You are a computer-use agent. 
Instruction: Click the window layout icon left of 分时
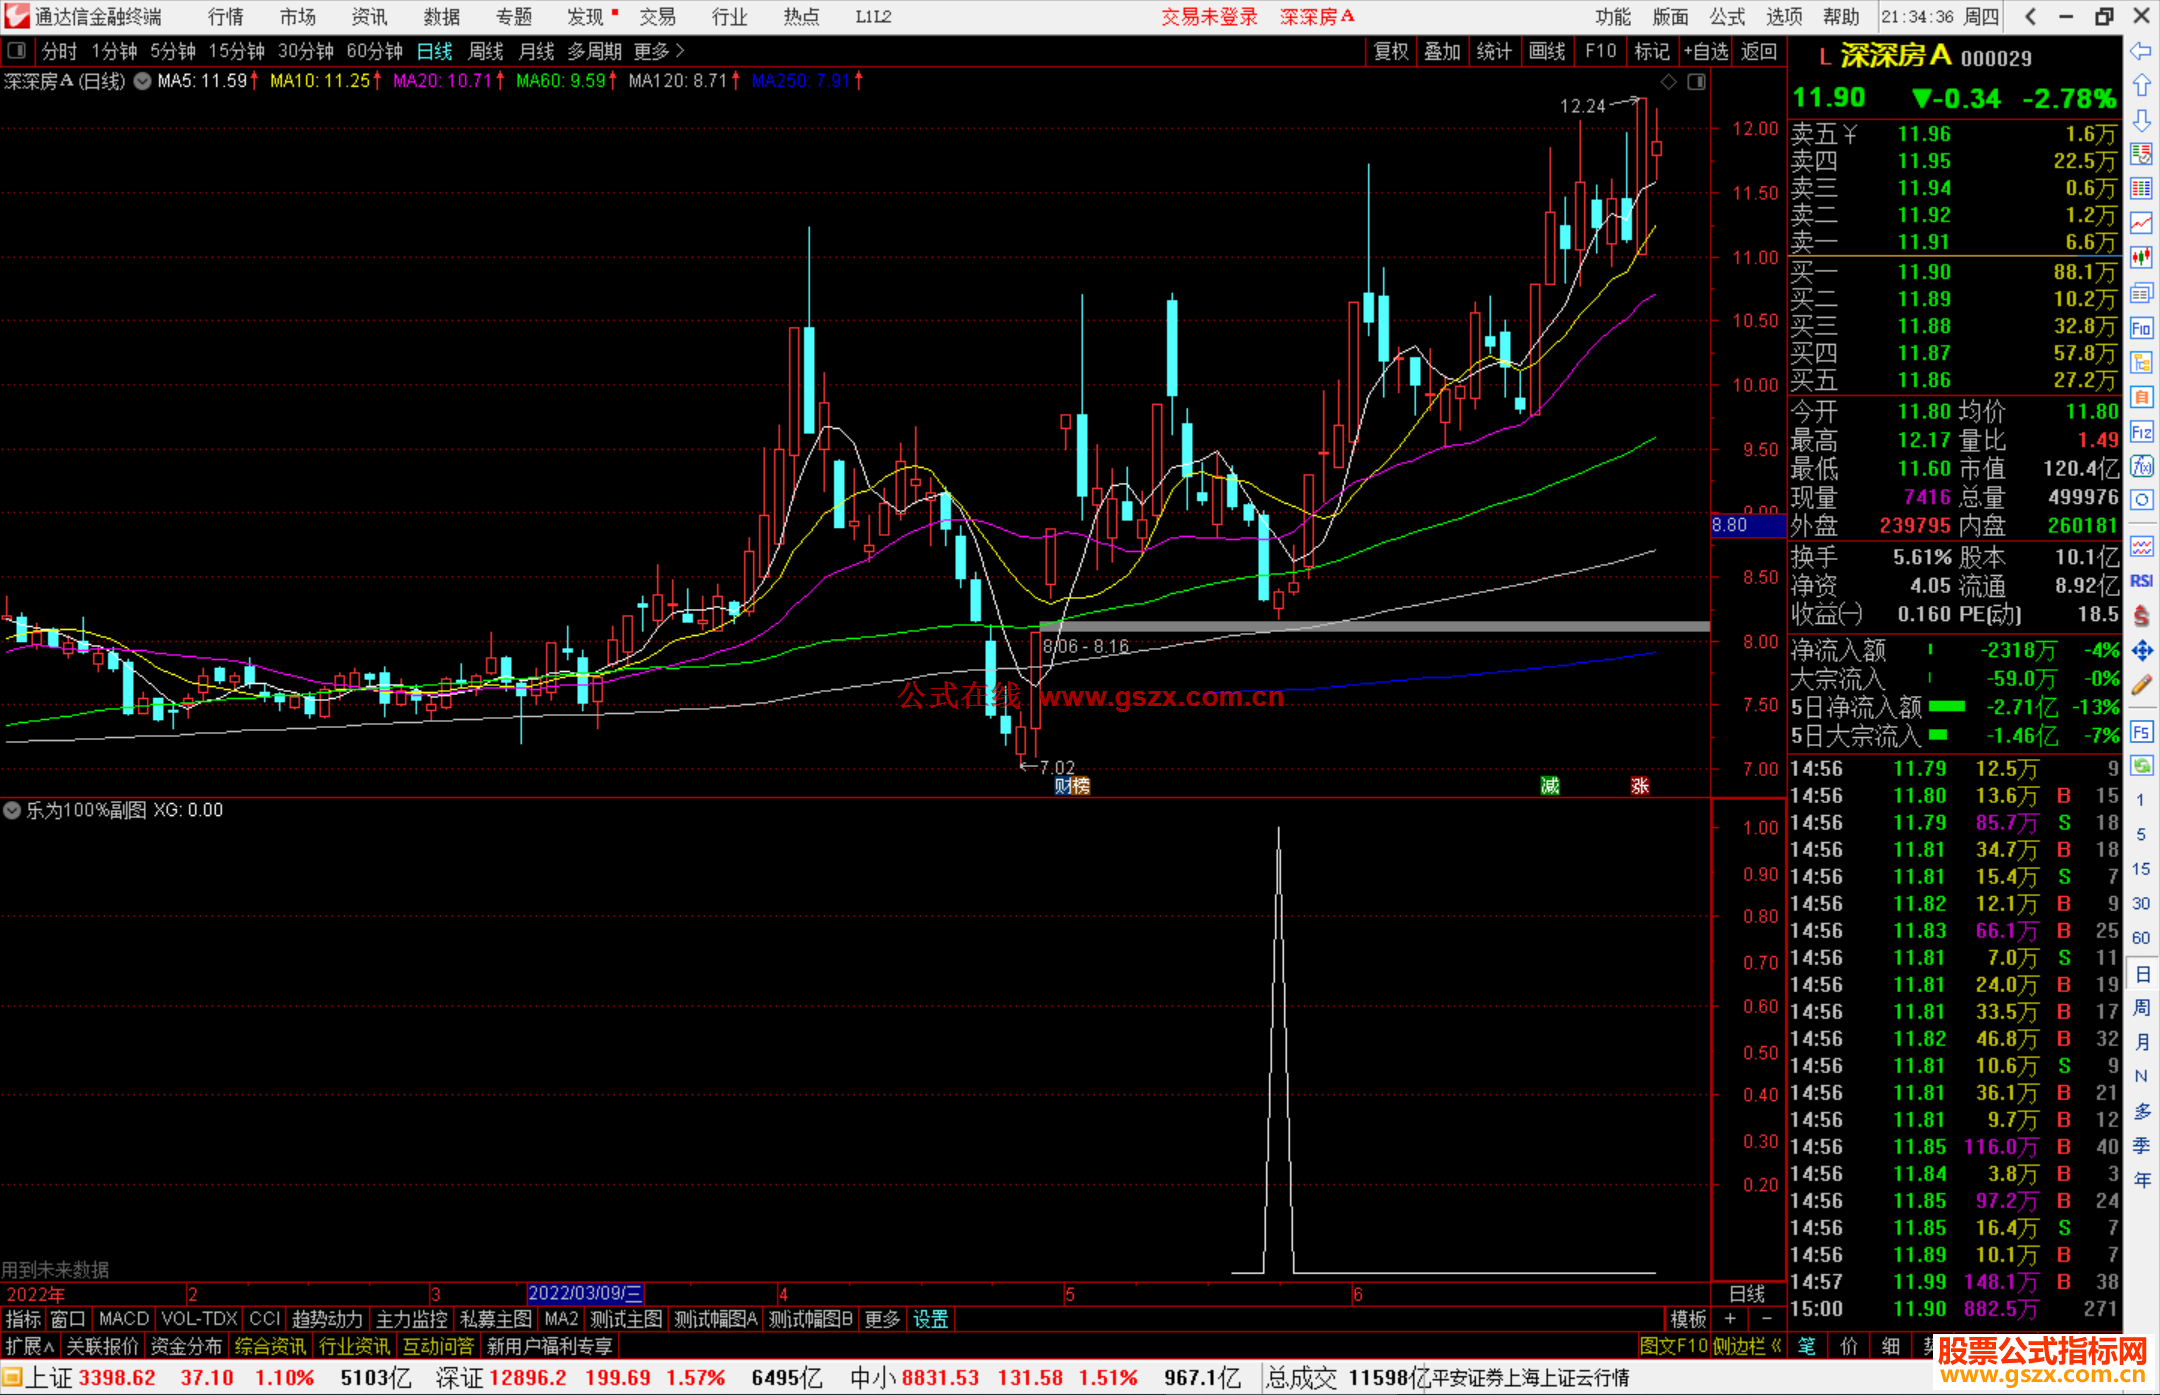pos(15,51)
